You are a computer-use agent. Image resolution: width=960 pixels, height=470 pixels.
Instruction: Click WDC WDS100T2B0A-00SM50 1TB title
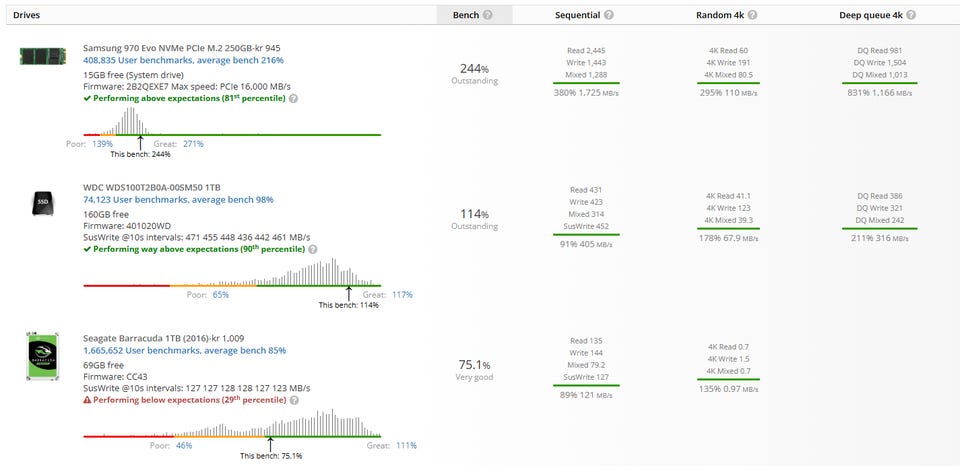point(153,187)
